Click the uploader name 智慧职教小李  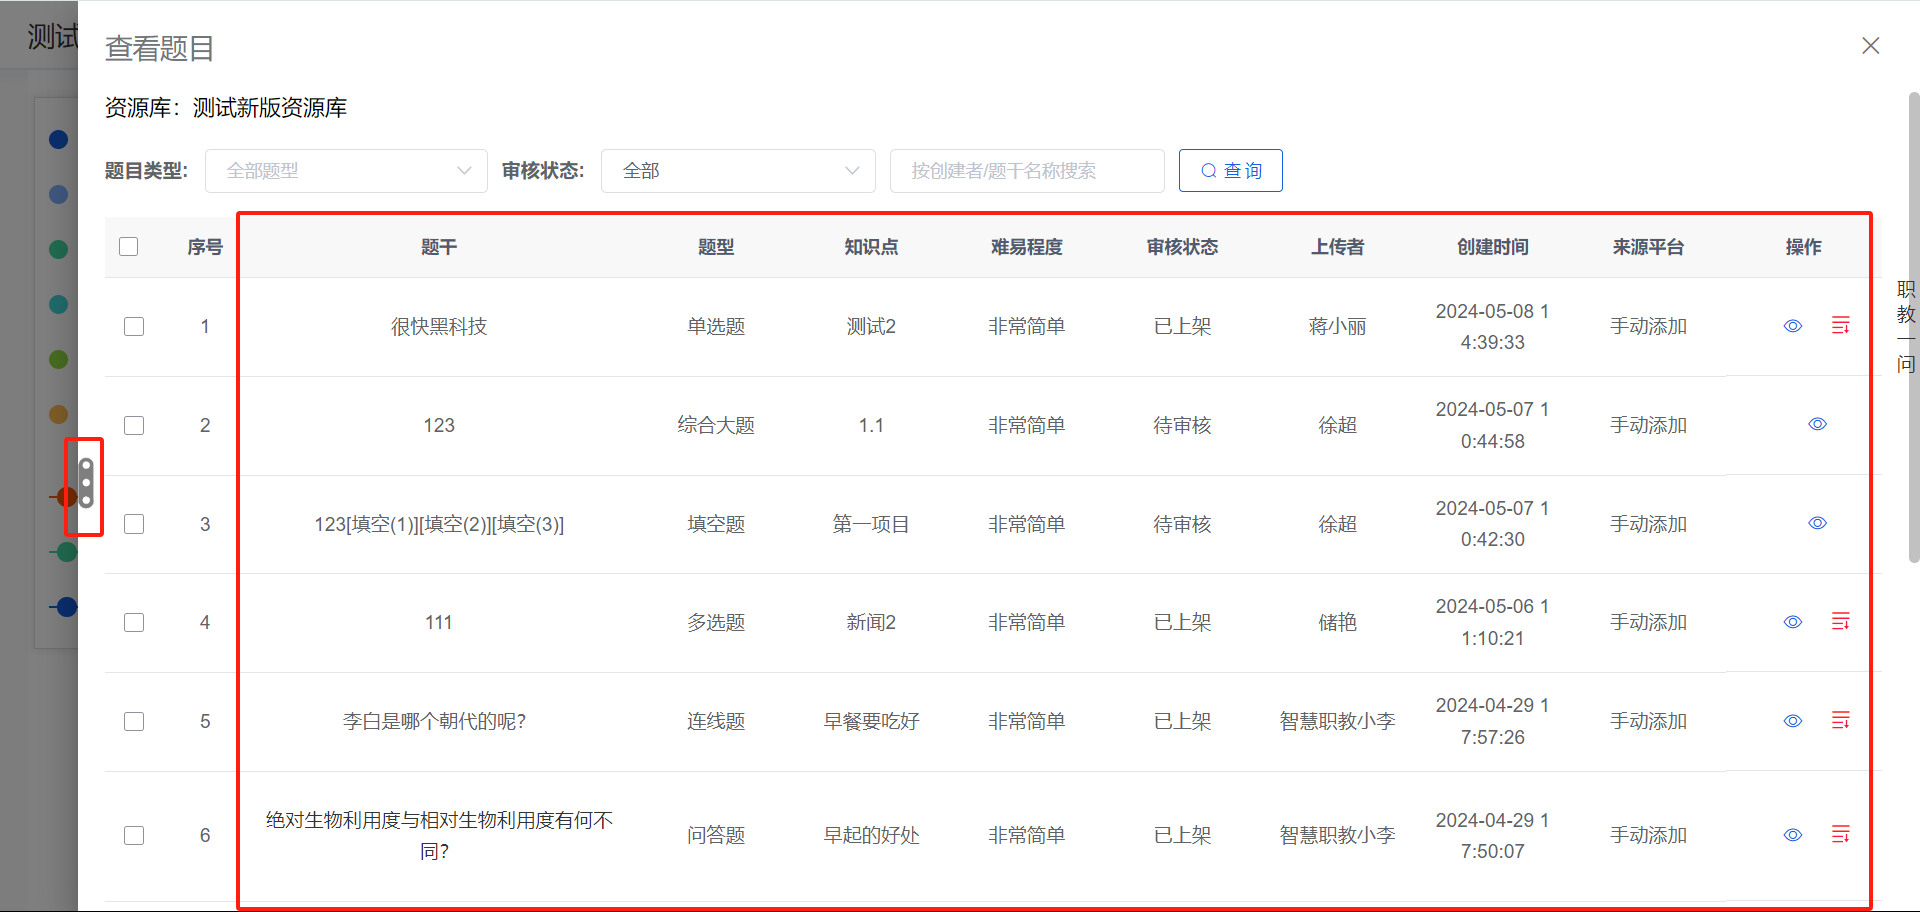point(1337,720)
